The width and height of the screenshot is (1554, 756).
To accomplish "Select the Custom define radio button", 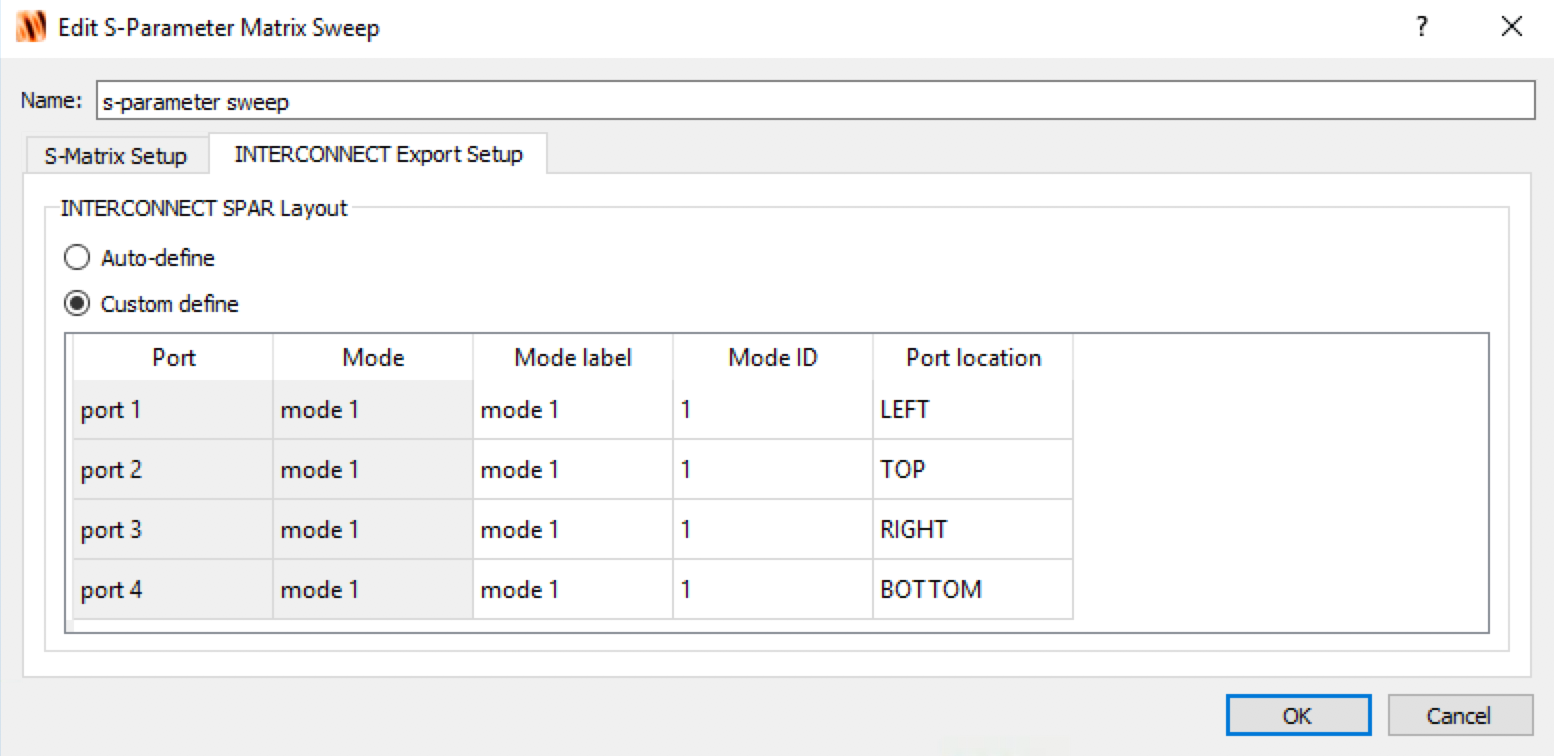I will (77, 303).
